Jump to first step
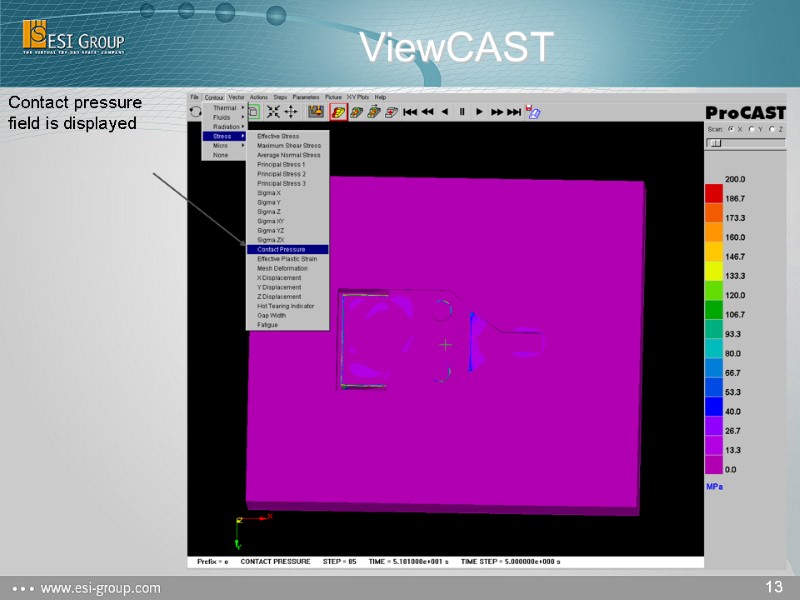 point(410,112)
